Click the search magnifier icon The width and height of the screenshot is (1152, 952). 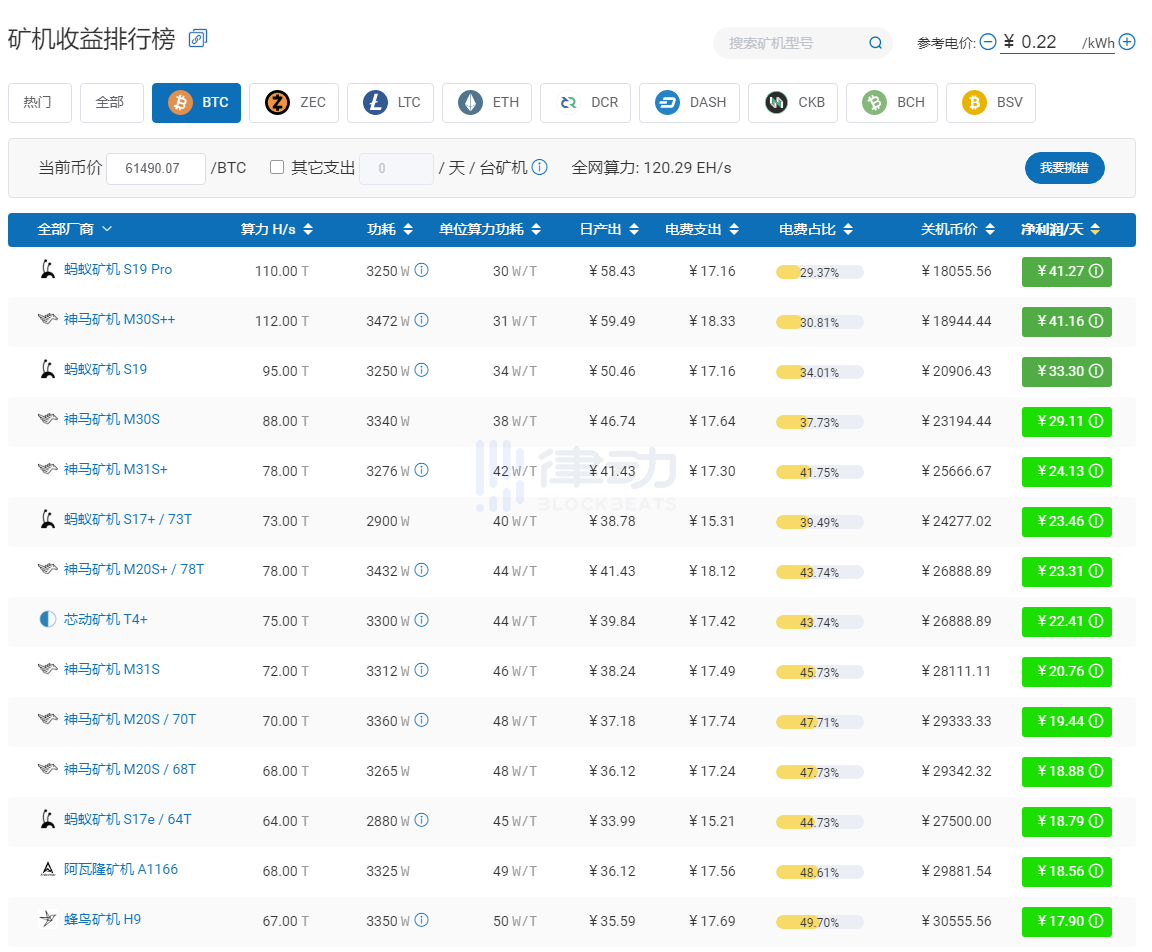875,43
